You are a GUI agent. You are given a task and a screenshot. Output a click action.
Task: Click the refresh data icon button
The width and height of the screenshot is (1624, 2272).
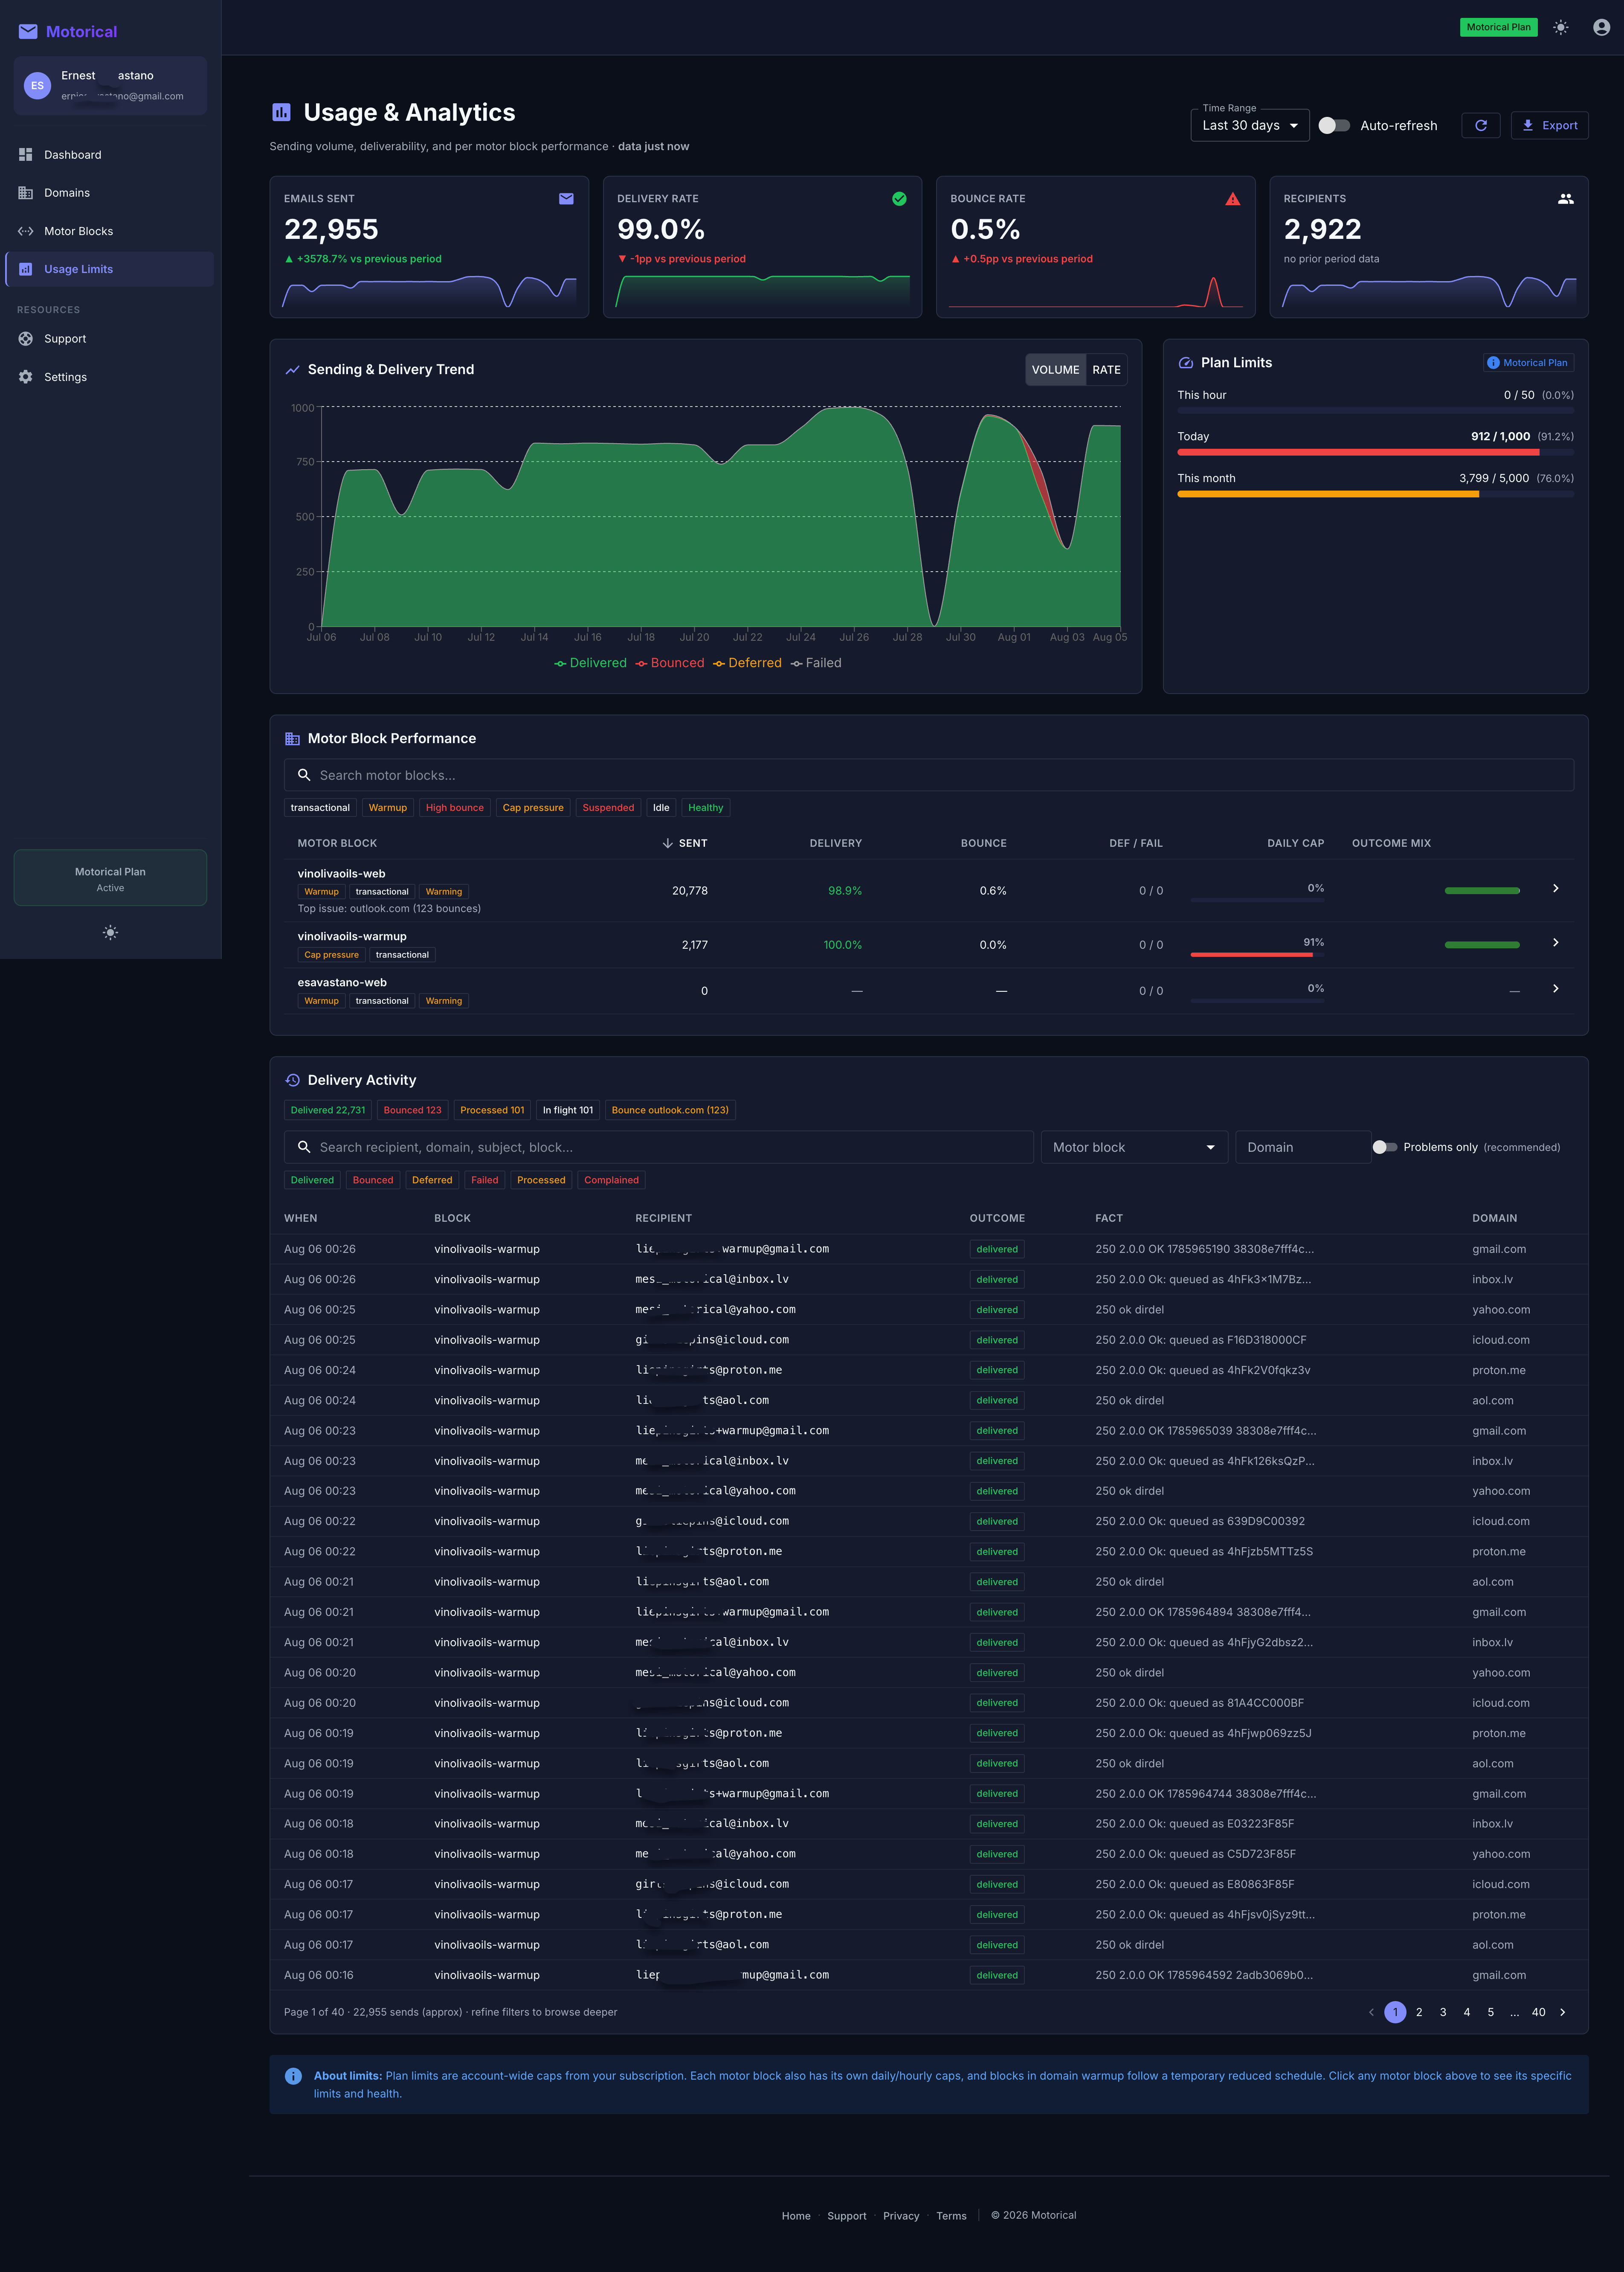click(x=1481, y=126)
